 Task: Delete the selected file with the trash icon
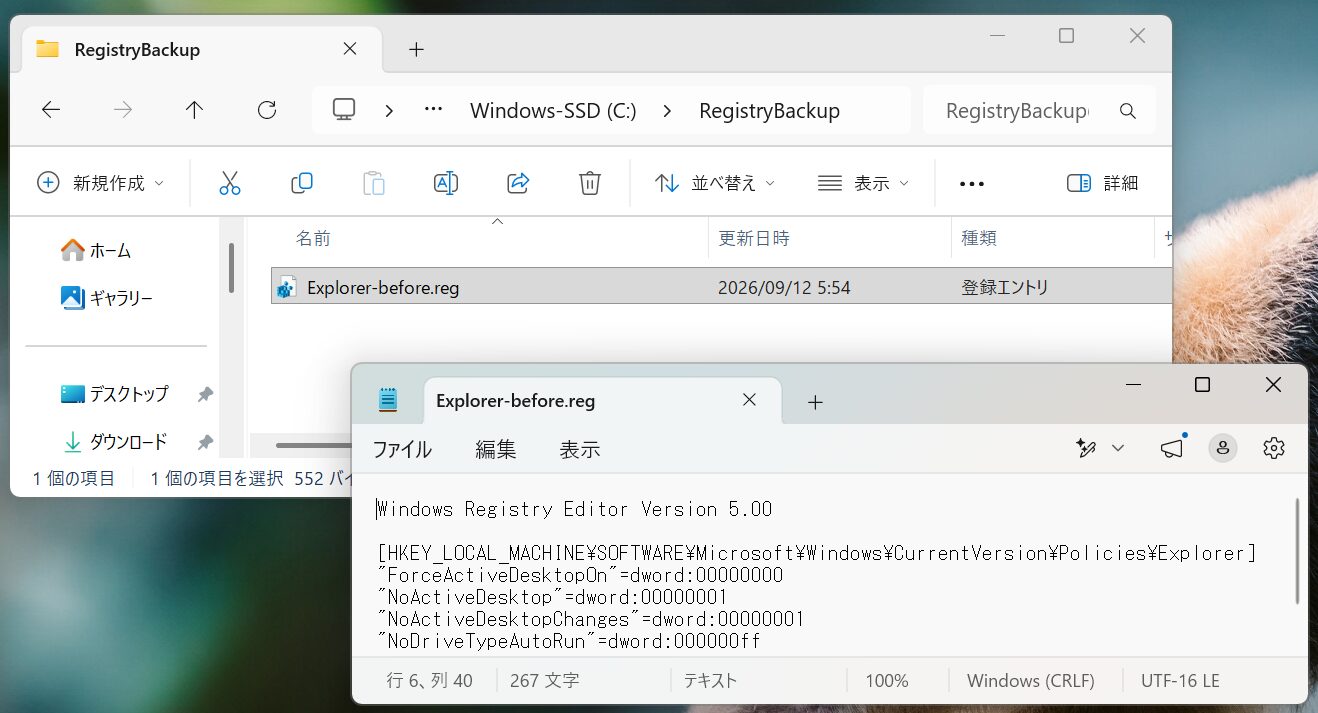(x=590, y=183)
